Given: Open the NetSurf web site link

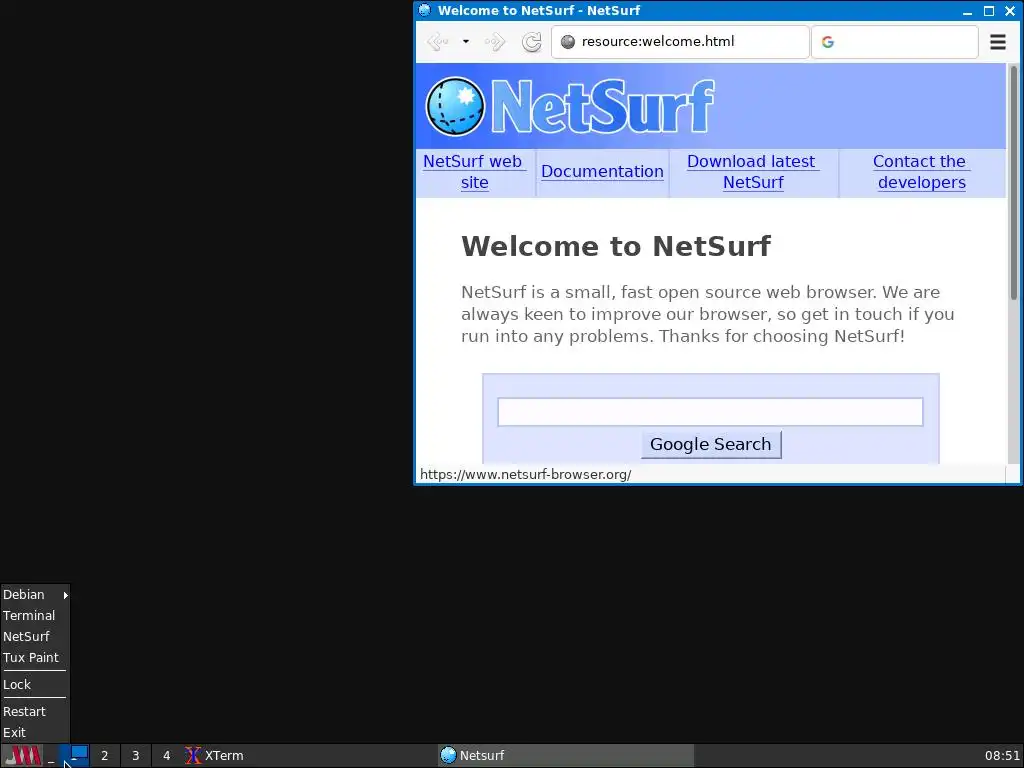Looking at the screenshot, I should click(474, 172).
